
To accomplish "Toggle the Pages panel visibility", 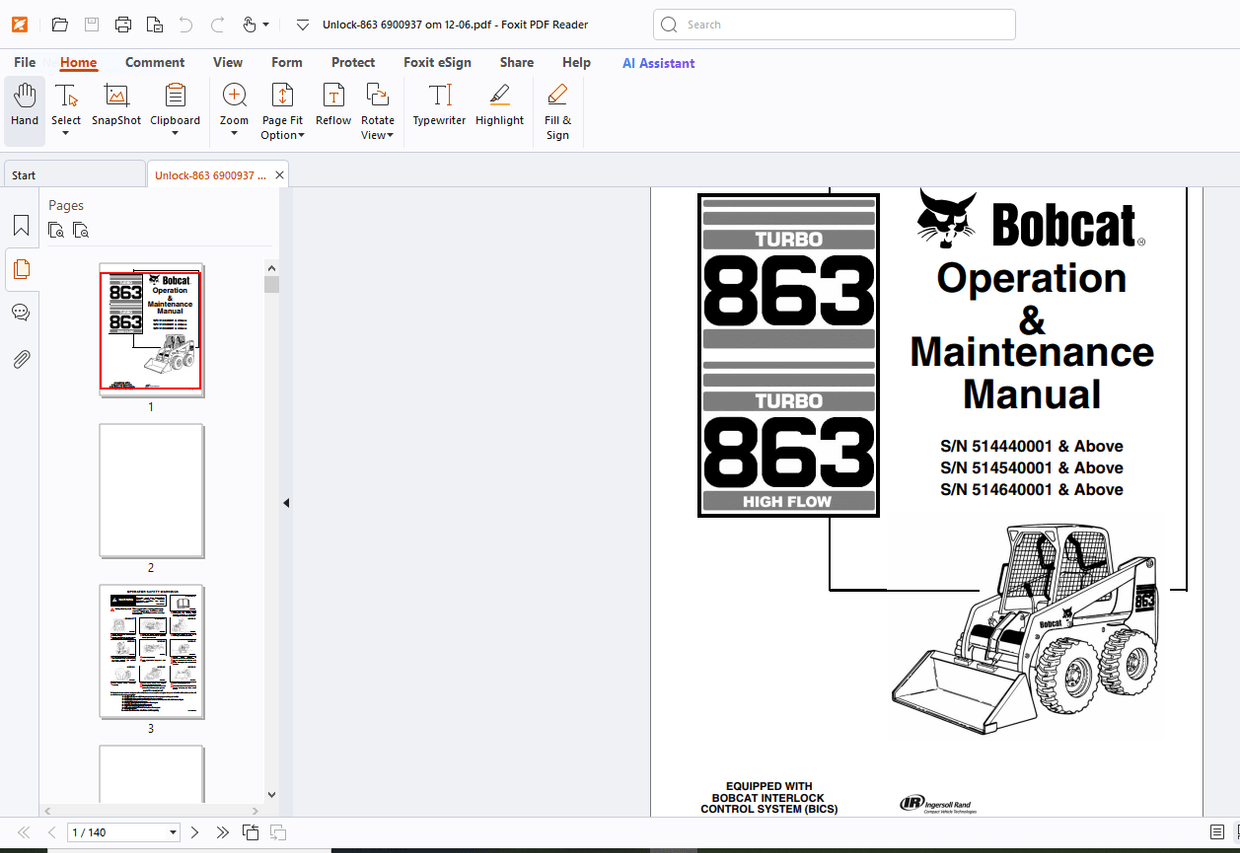I will [21, 269].
